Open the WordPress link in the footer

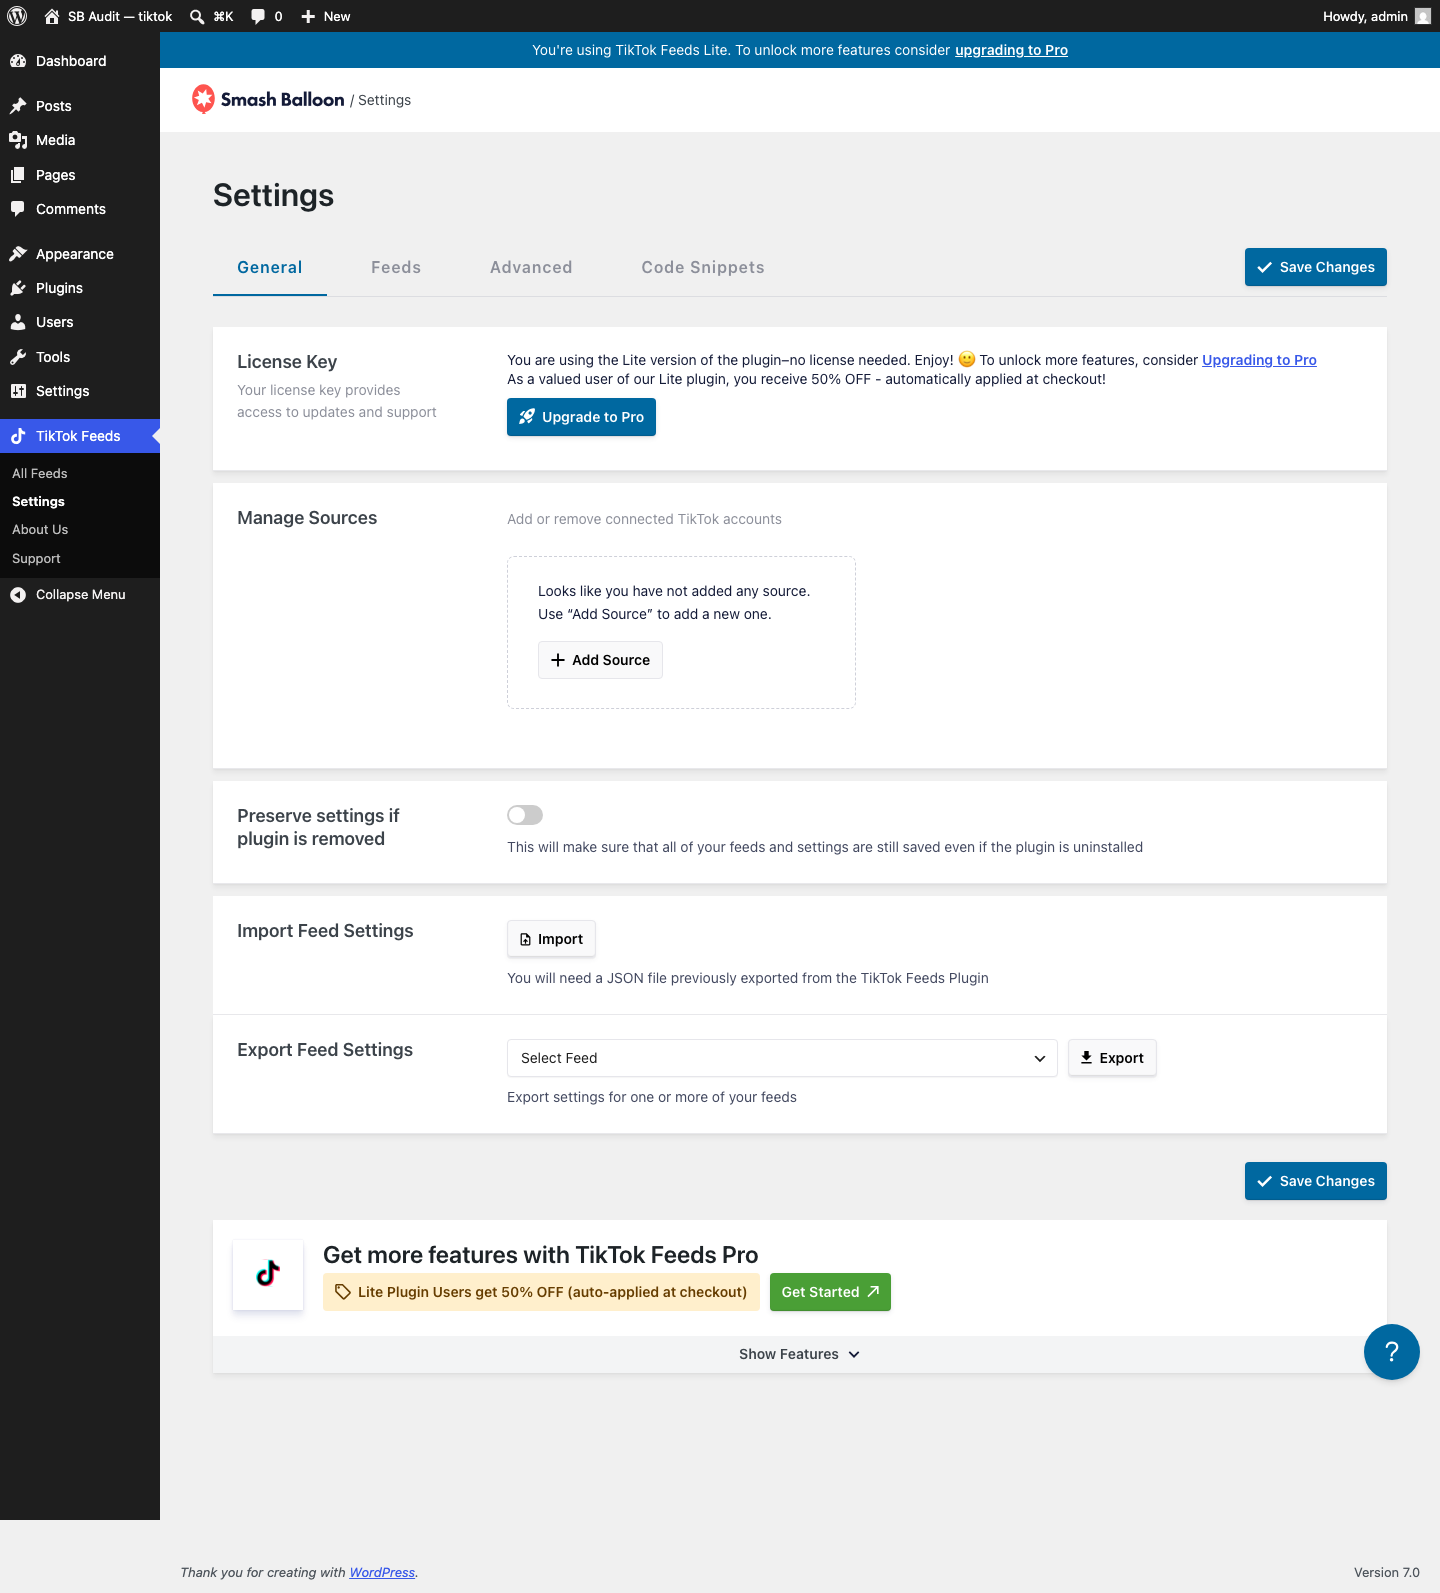(382, 1573)
